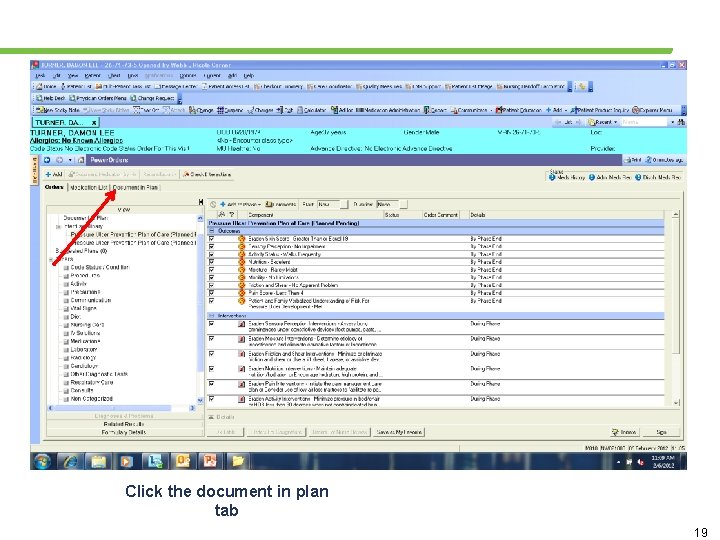Click the Save as My Favorite button
The width and height of the screenshot is (720, 540).
[x=399, y=432]
